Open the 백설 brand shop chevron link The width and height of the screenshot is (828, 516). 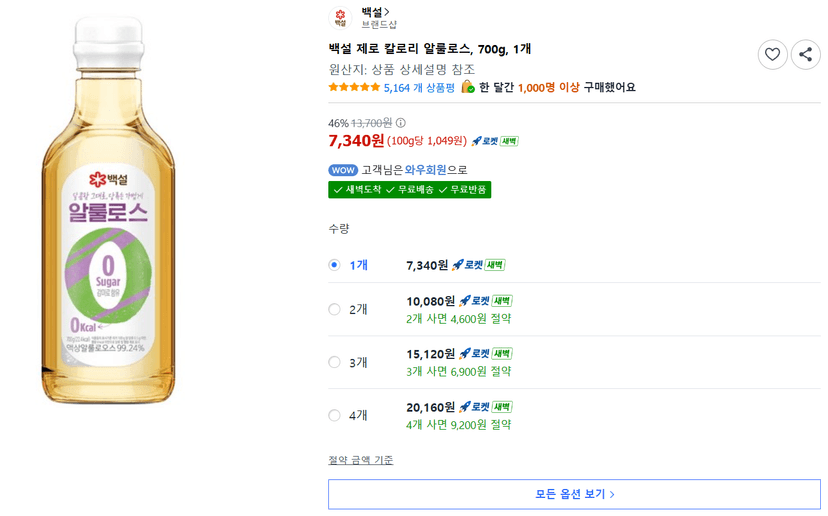(x=375, y=12)
